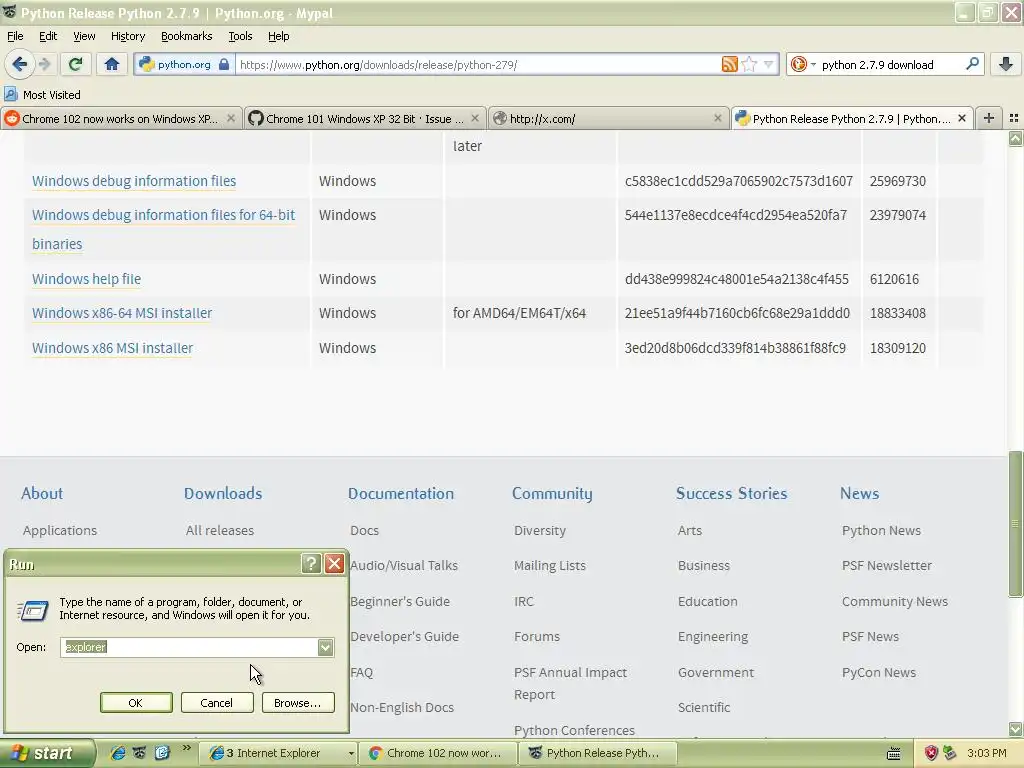
Task: Open the Downloads arrow icon in toolbar
Action: [1006, 64]
